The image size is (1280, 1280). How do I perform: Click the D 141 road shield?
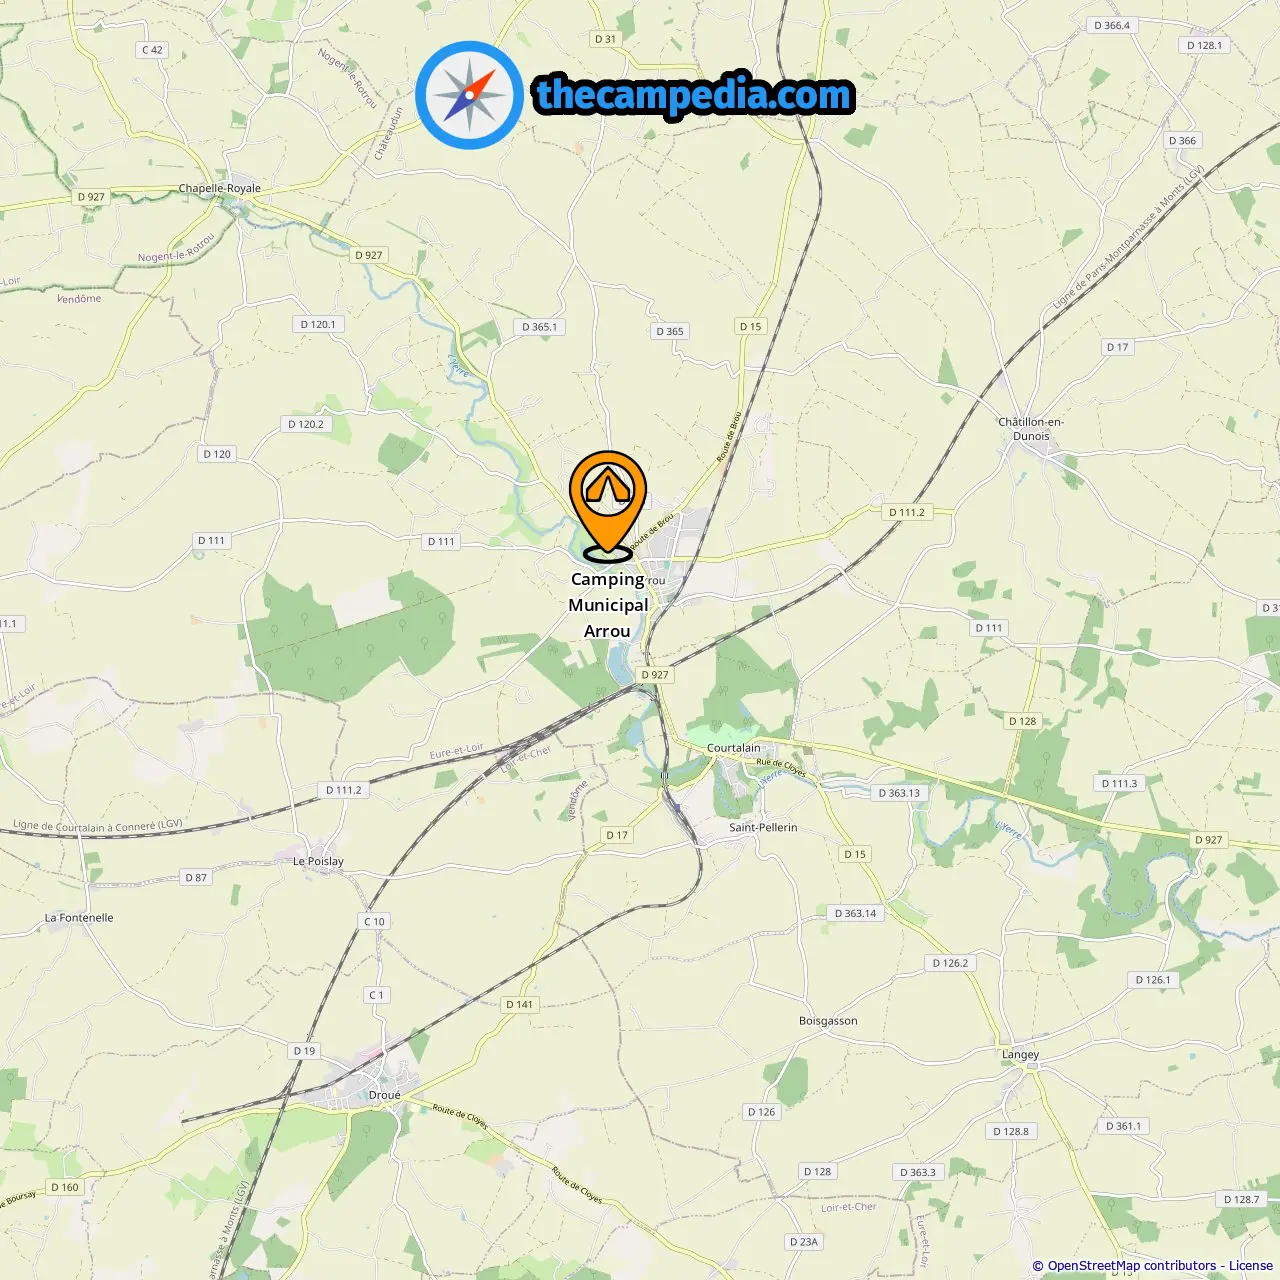[520, 1004]
